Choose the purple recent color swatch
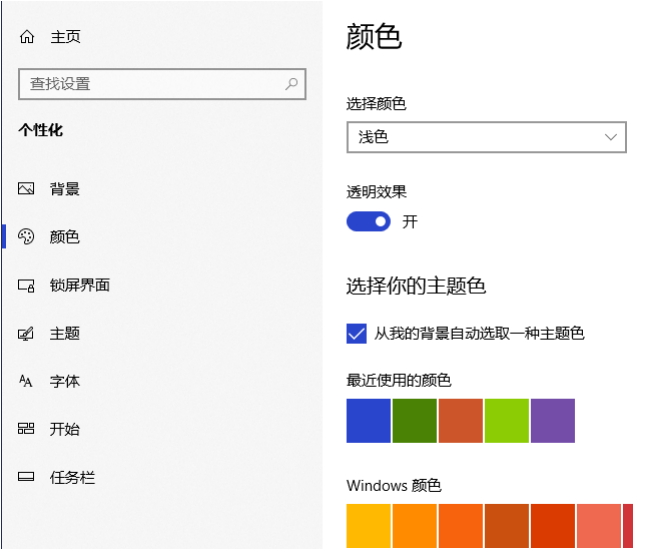The image size is (645, 549). pos(552,420)
